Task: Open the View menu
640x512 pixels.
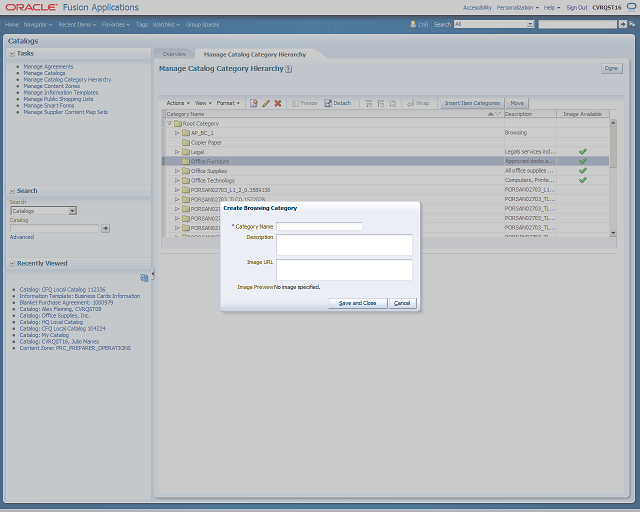Action: pos(203,103)
